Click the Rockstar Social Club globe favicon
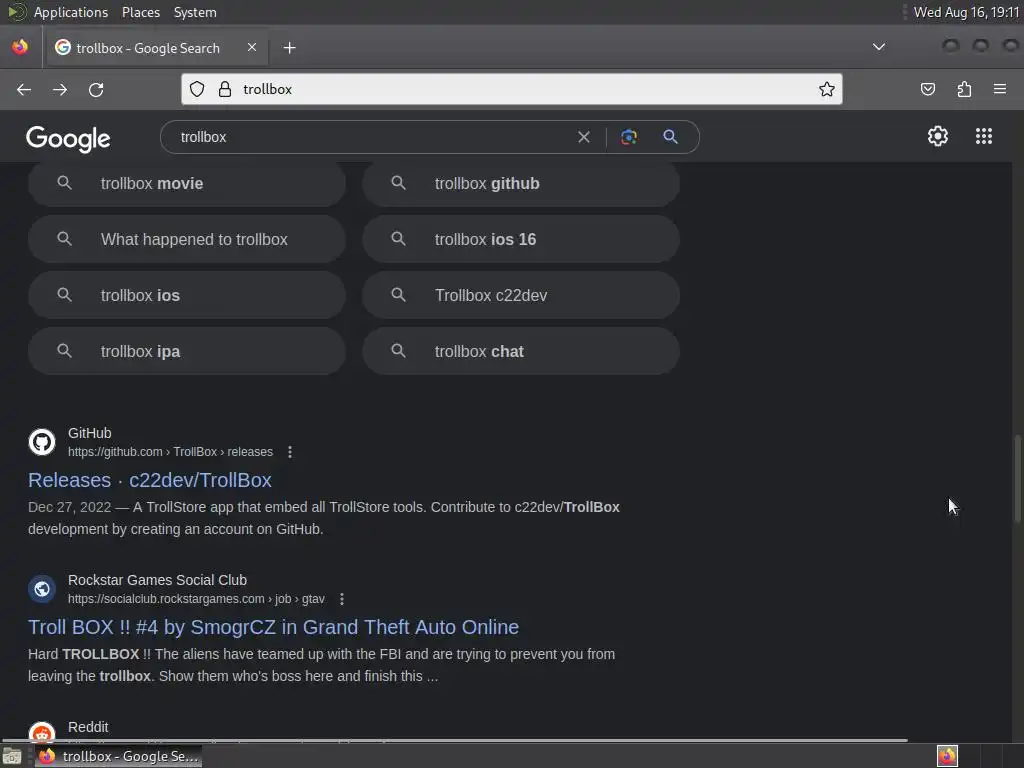The image size is (1024, 768). click(x=42, y=589)
